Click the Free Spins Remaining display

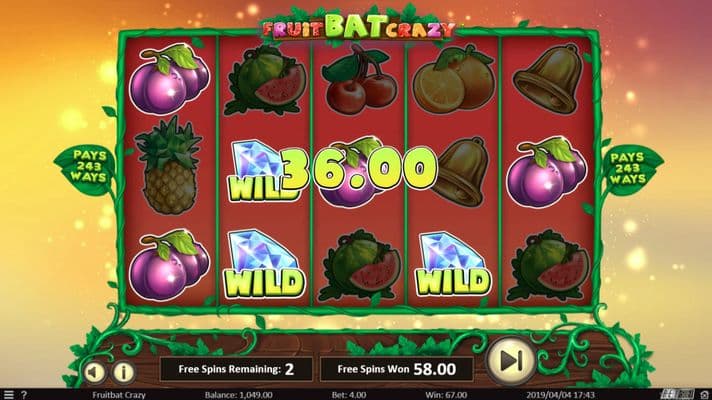click(236, 369)
